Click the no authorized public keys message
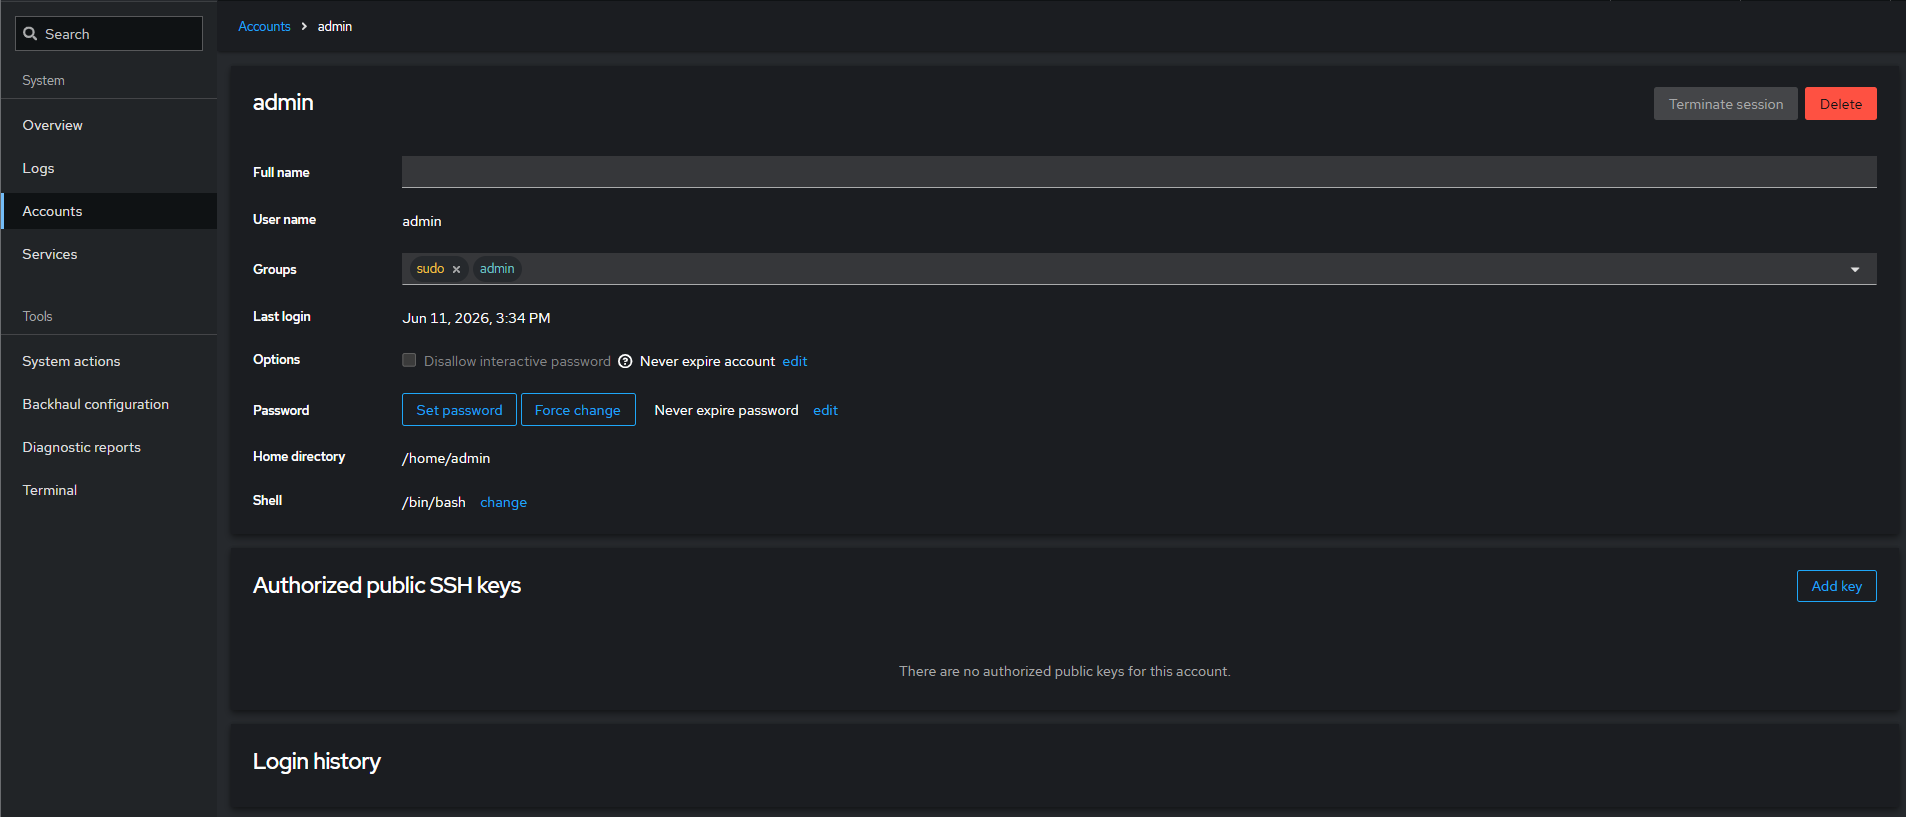This screenshot has height=817, width=1906. [x=1064, y=671]
